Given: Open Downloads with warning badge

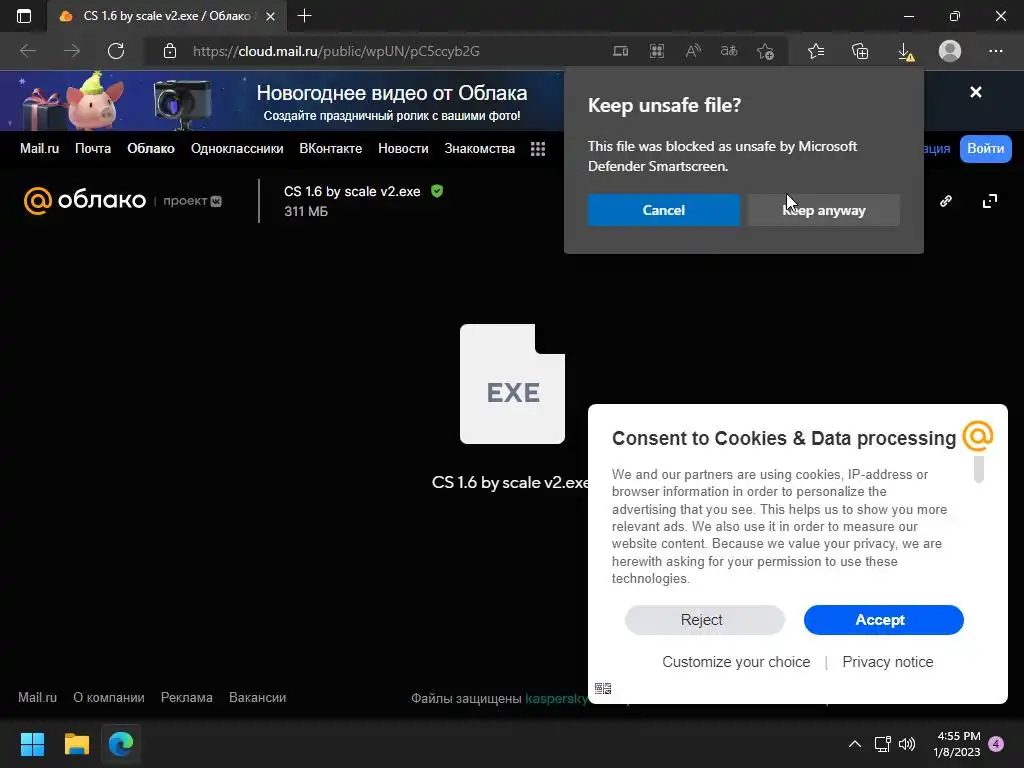Looking at the screenshot, I should click(906, 52).
